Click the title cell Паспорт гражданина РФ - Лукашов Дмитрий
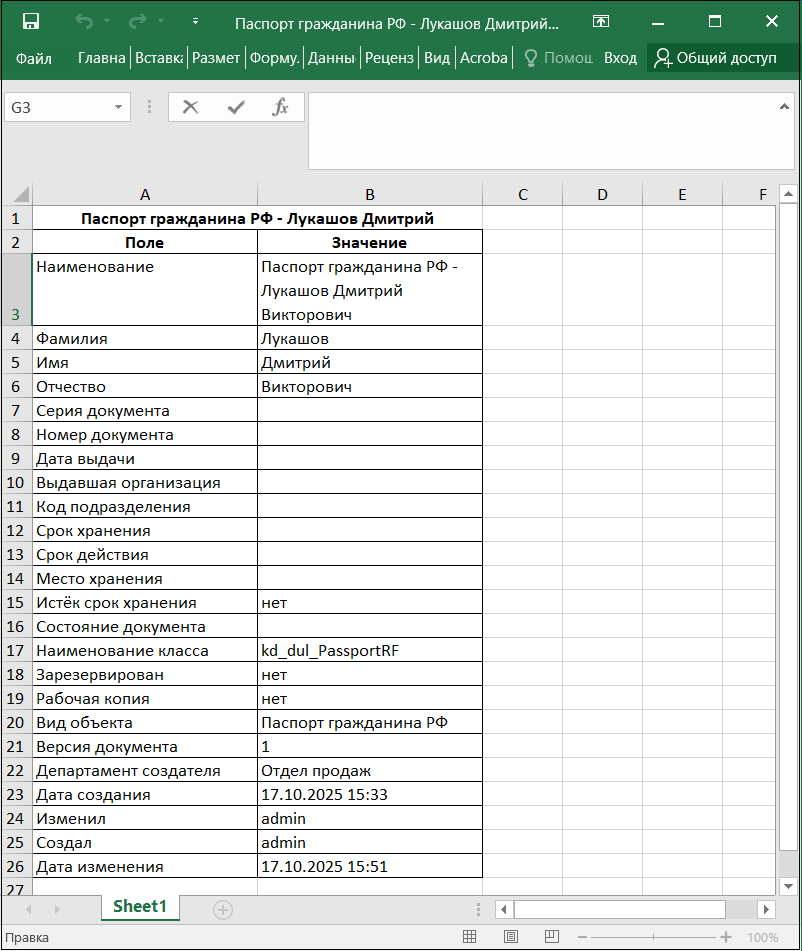 tap(257, 218)
